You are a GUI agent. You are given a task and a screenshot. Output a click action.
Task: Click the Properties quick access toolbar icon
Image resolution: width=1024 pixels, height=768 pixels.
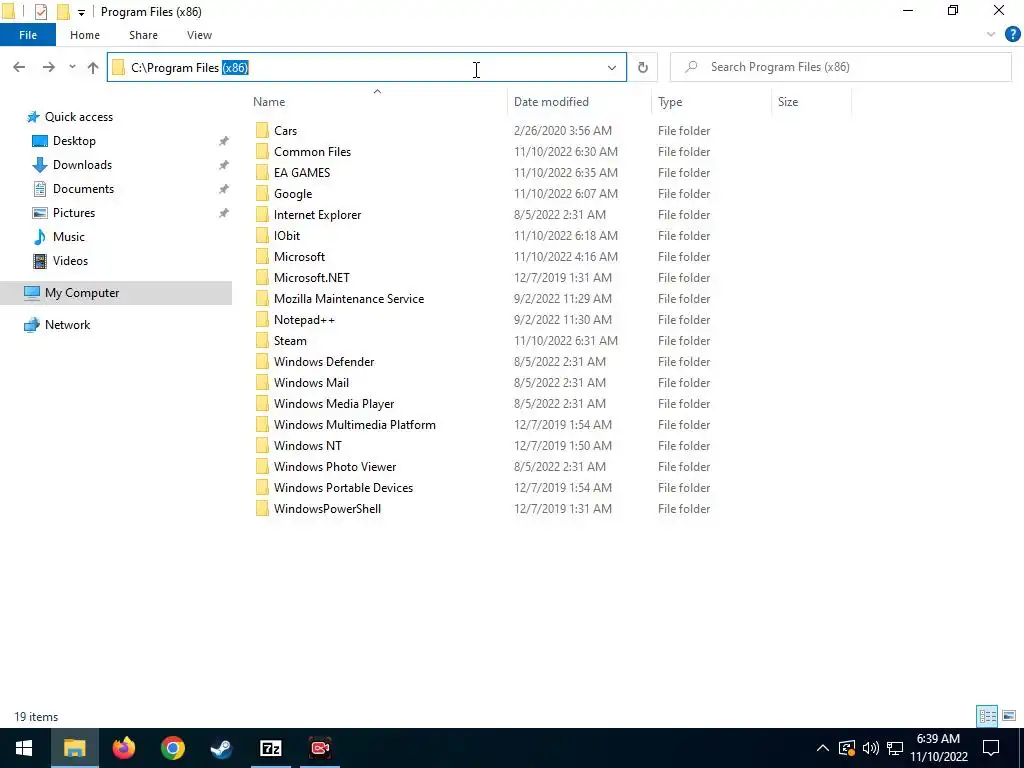tap(41, 12)
